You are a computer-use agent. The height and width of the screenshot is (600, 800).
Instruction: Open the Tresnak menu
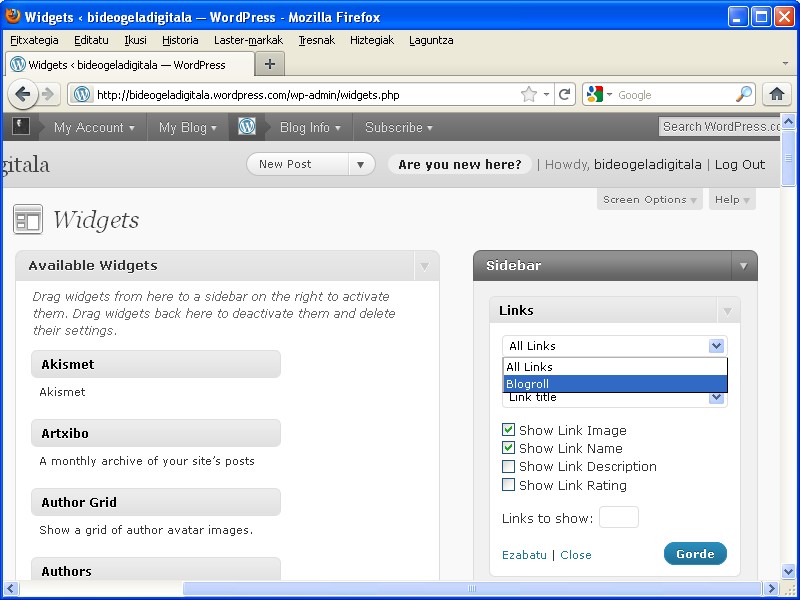pos(316,40)
